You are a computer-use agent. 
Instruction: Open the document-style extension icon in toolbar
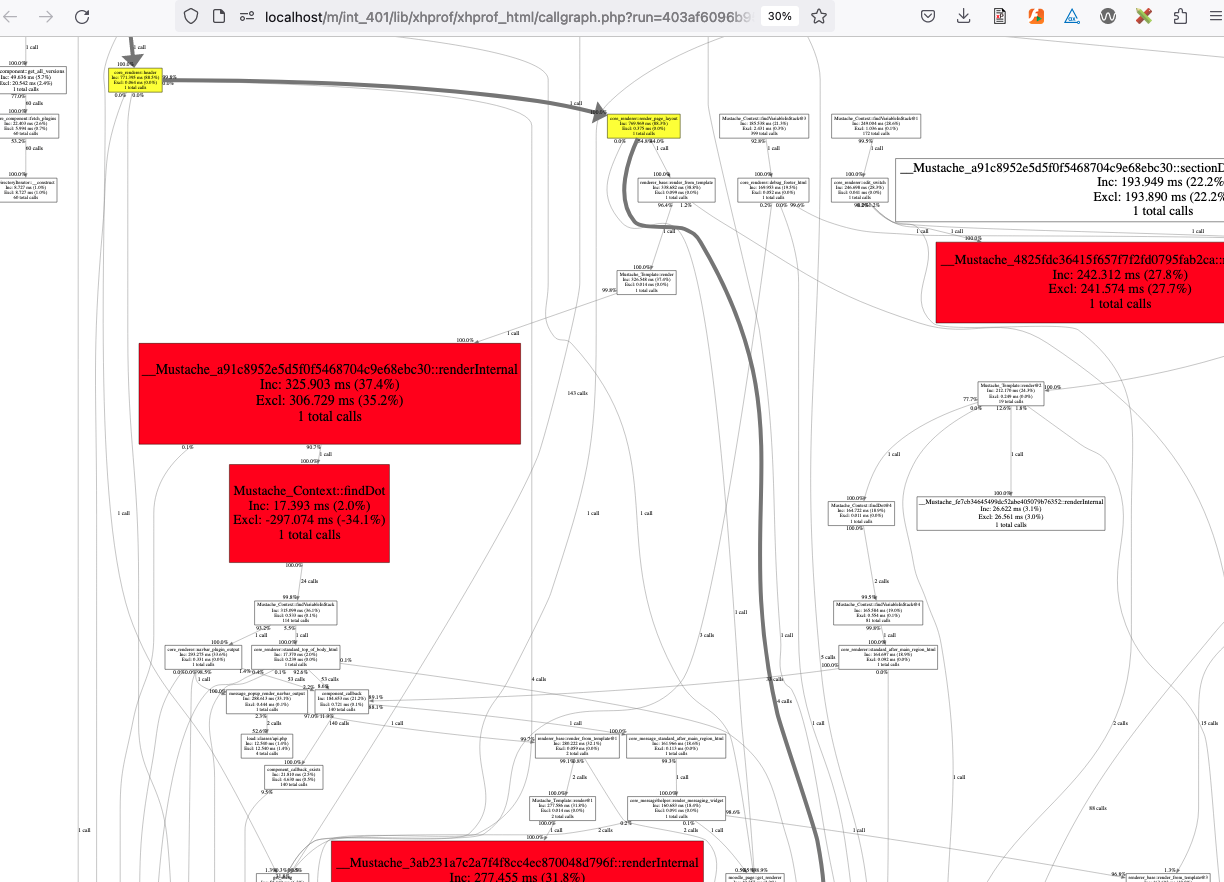[x=1000, y=16]
